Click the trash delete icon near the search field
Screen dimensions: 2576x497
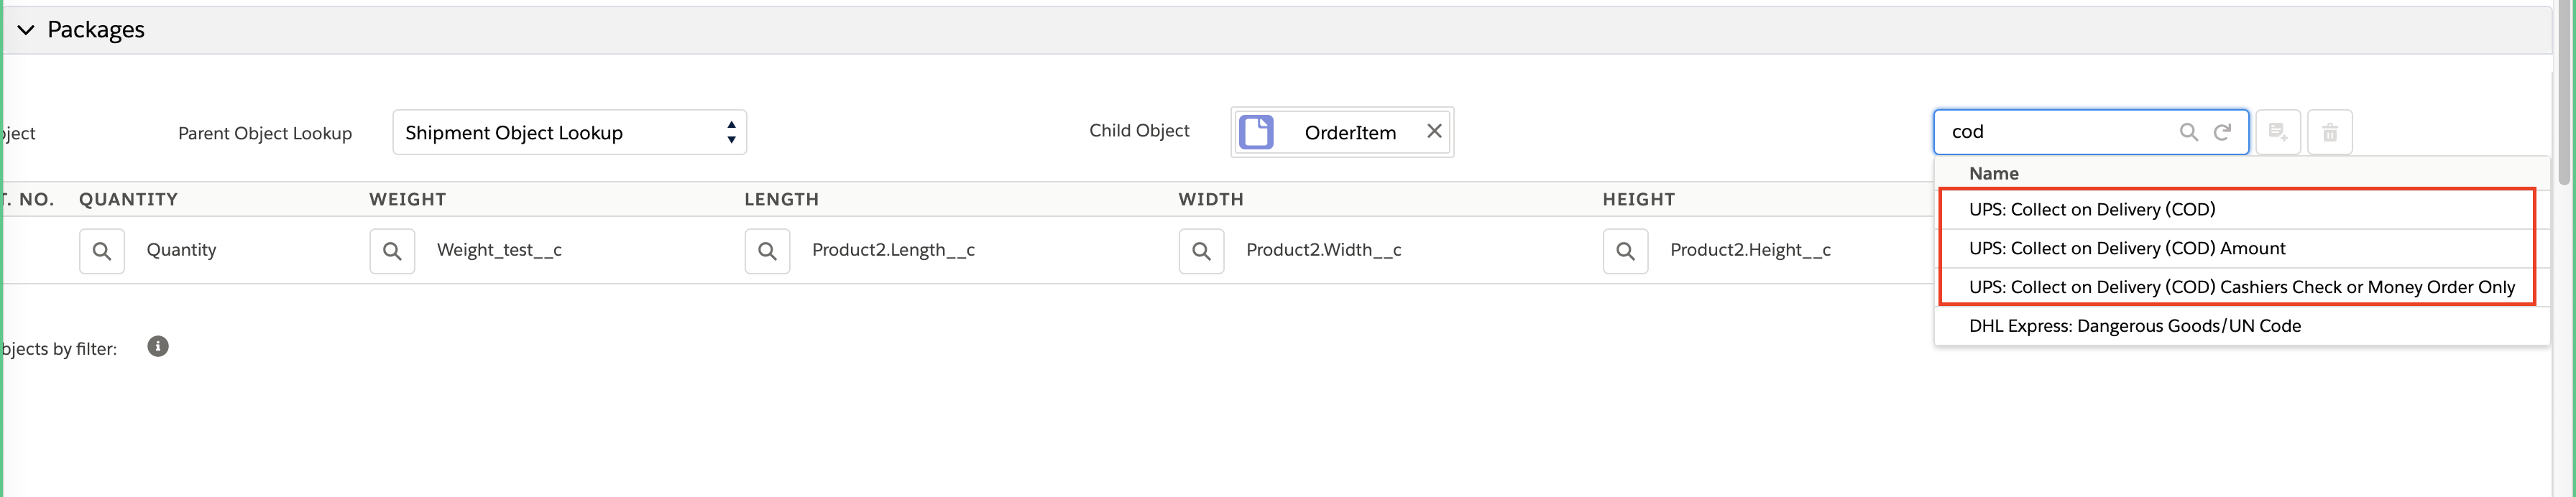pos(2330,131)
